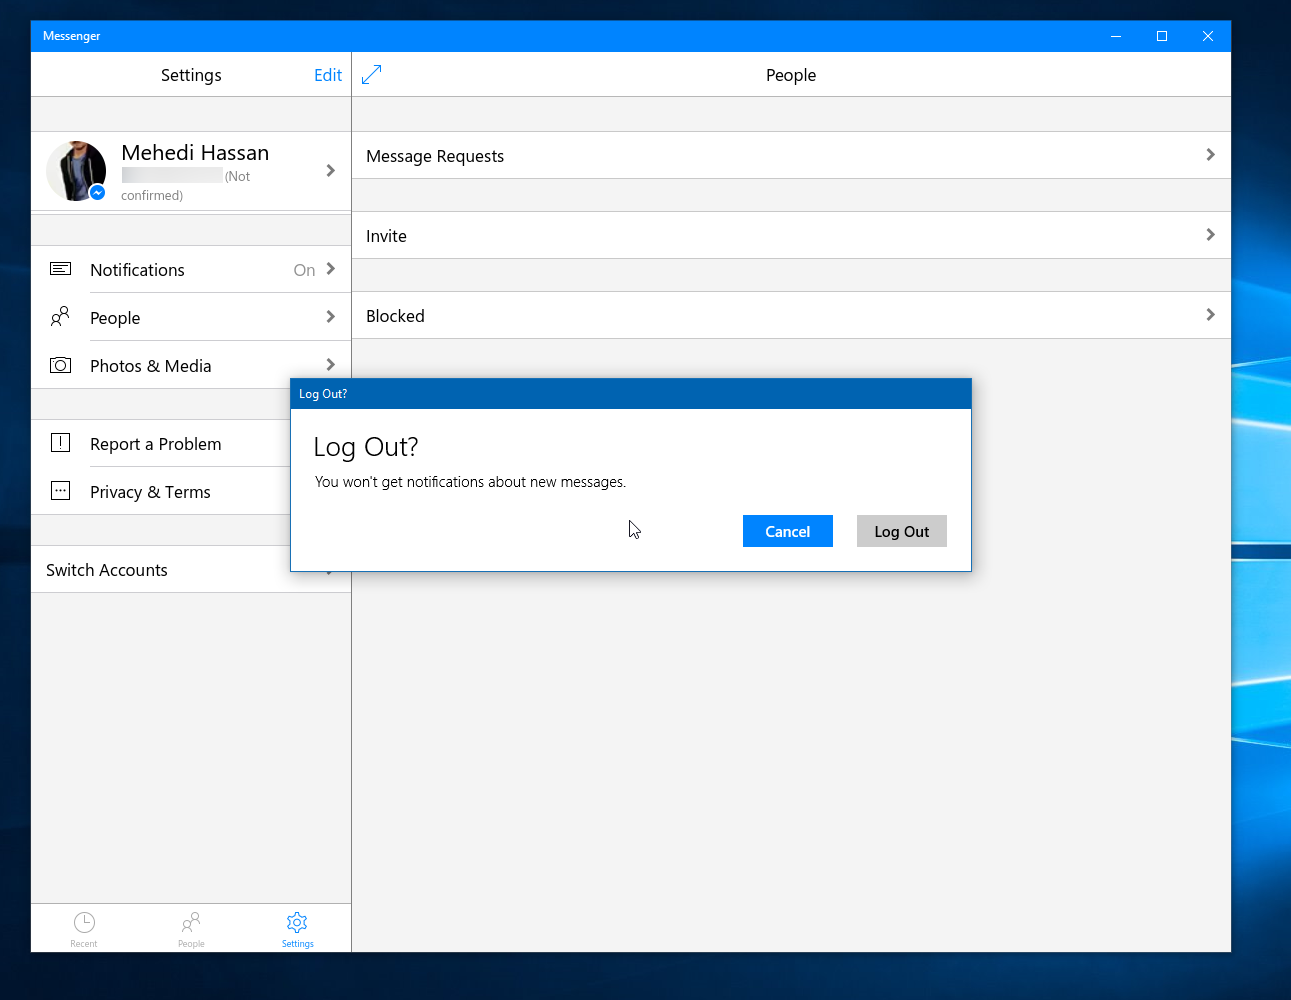Open Message Requests
1291x1000 pixels.
(x=791, y=155)
